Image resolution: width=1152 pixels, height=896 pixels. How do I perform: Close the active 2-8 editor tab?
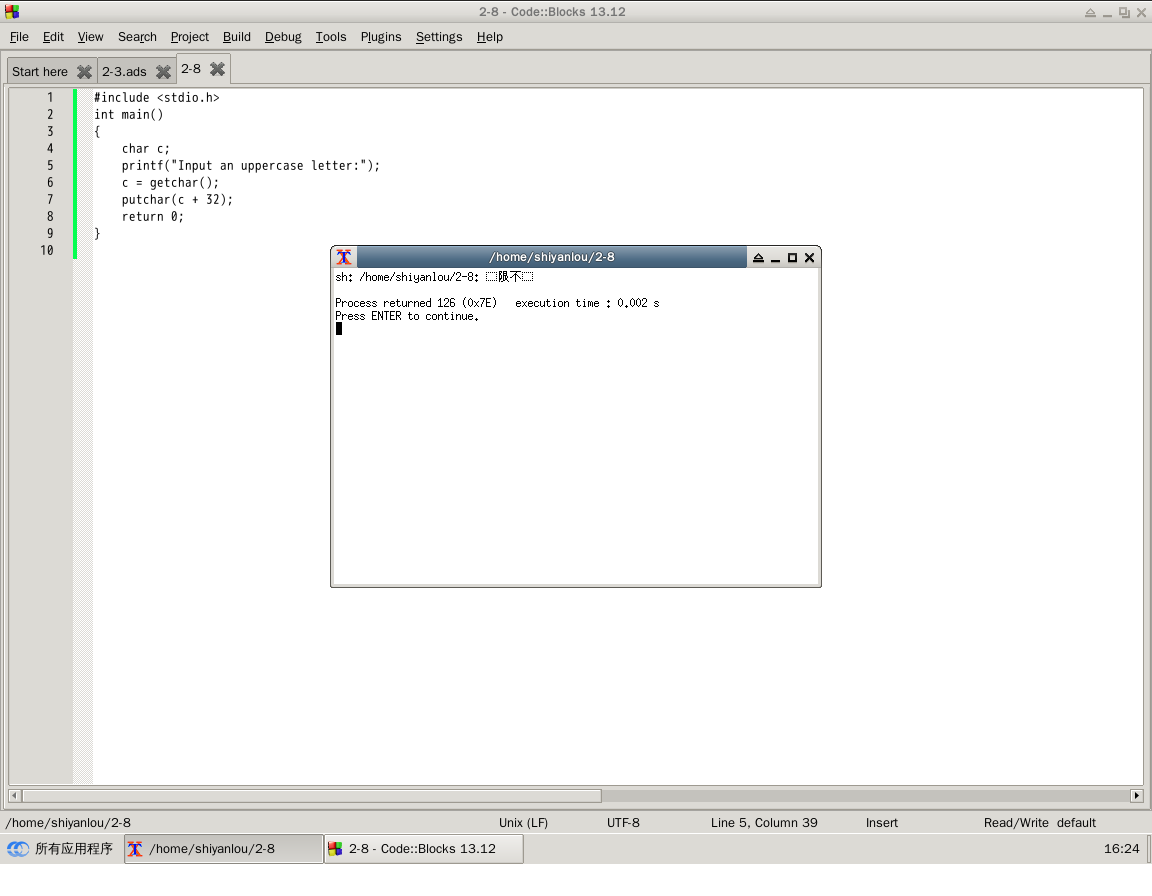[217, 69]
